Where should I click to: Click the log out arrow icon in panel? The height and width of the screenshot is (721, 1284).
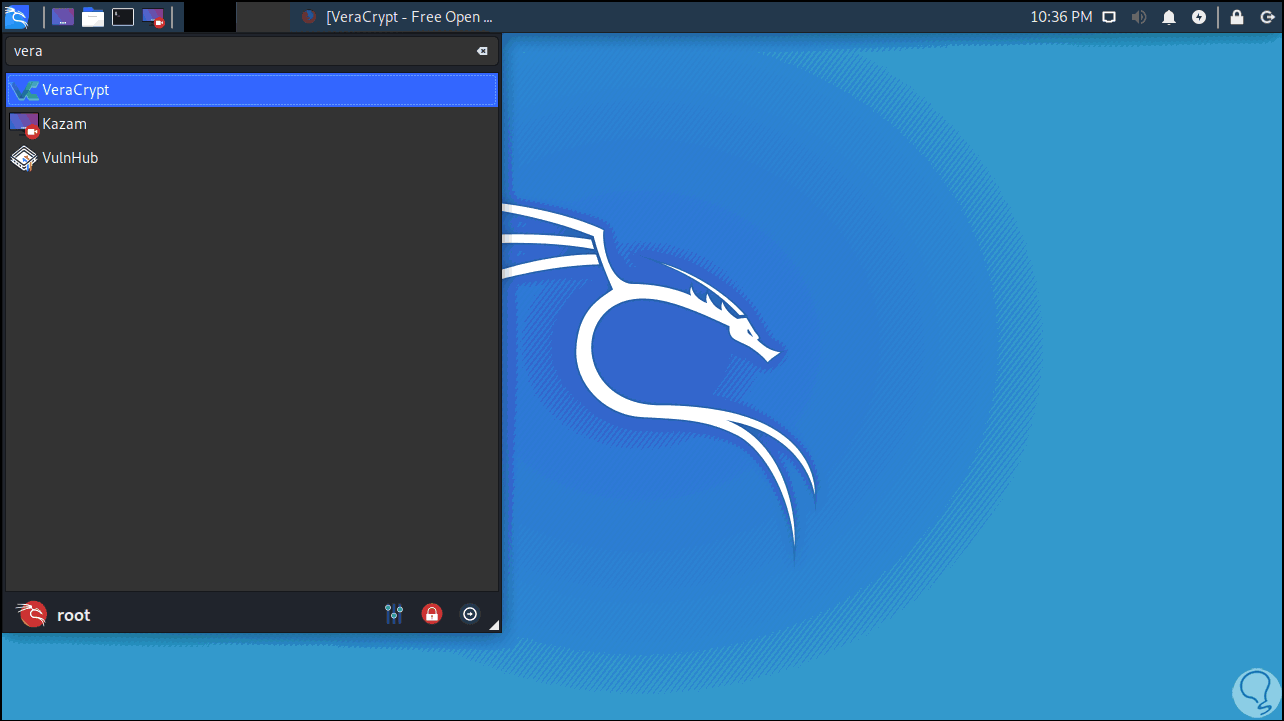tap(1266, 17)
